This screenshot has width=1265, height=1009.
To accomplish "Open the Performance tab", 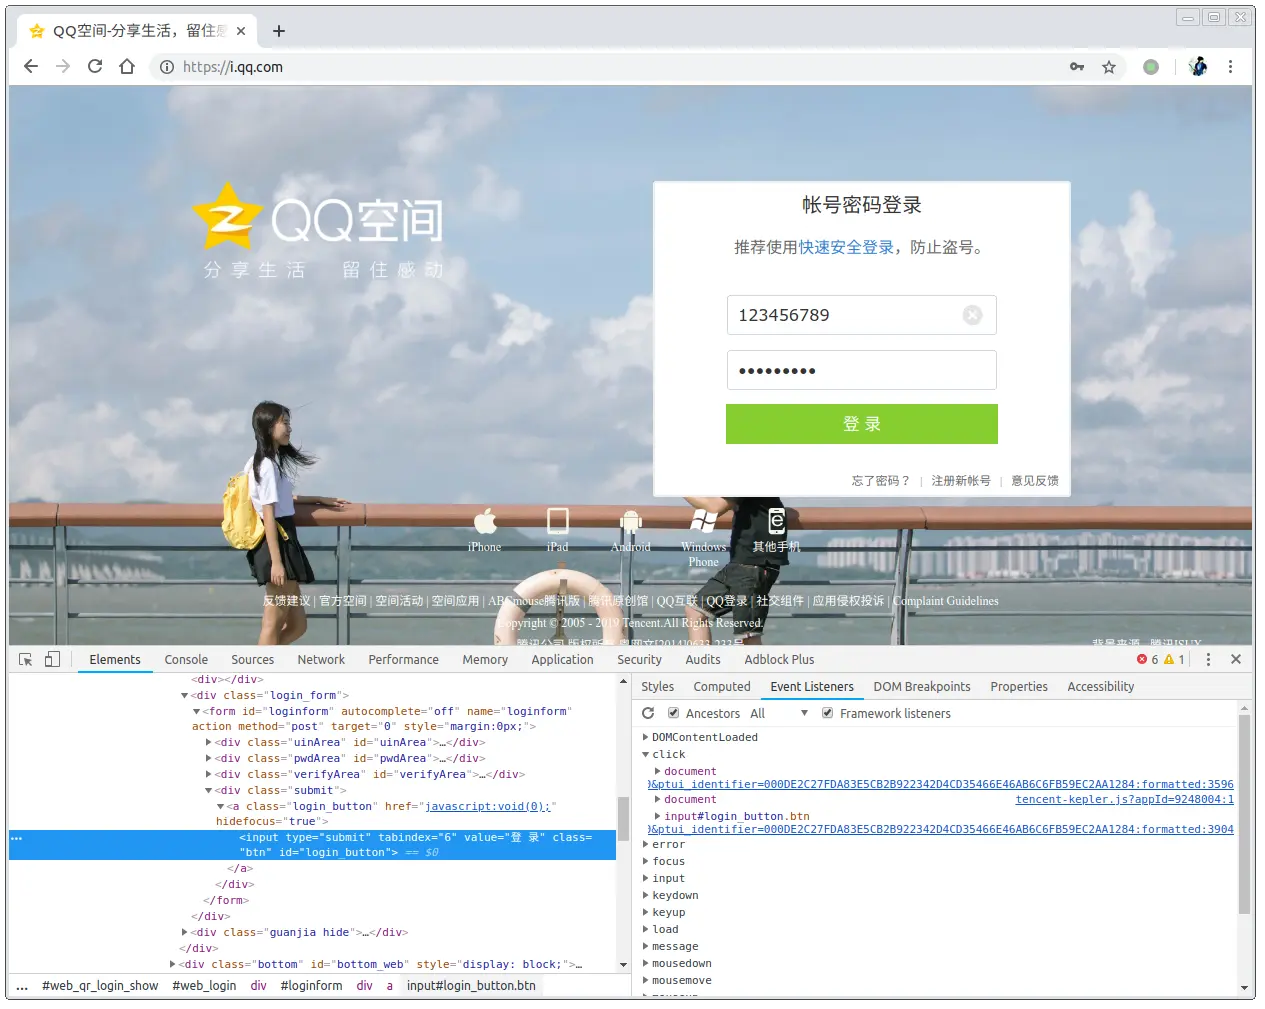I will point(403,660).
